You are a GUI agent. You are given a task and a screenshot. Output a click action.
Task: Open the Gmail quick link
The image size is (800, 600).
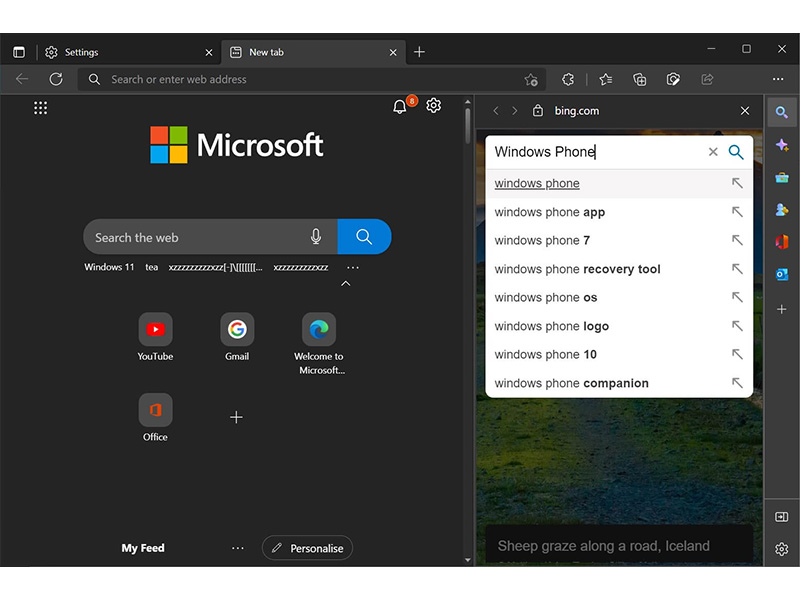(237, 337)
